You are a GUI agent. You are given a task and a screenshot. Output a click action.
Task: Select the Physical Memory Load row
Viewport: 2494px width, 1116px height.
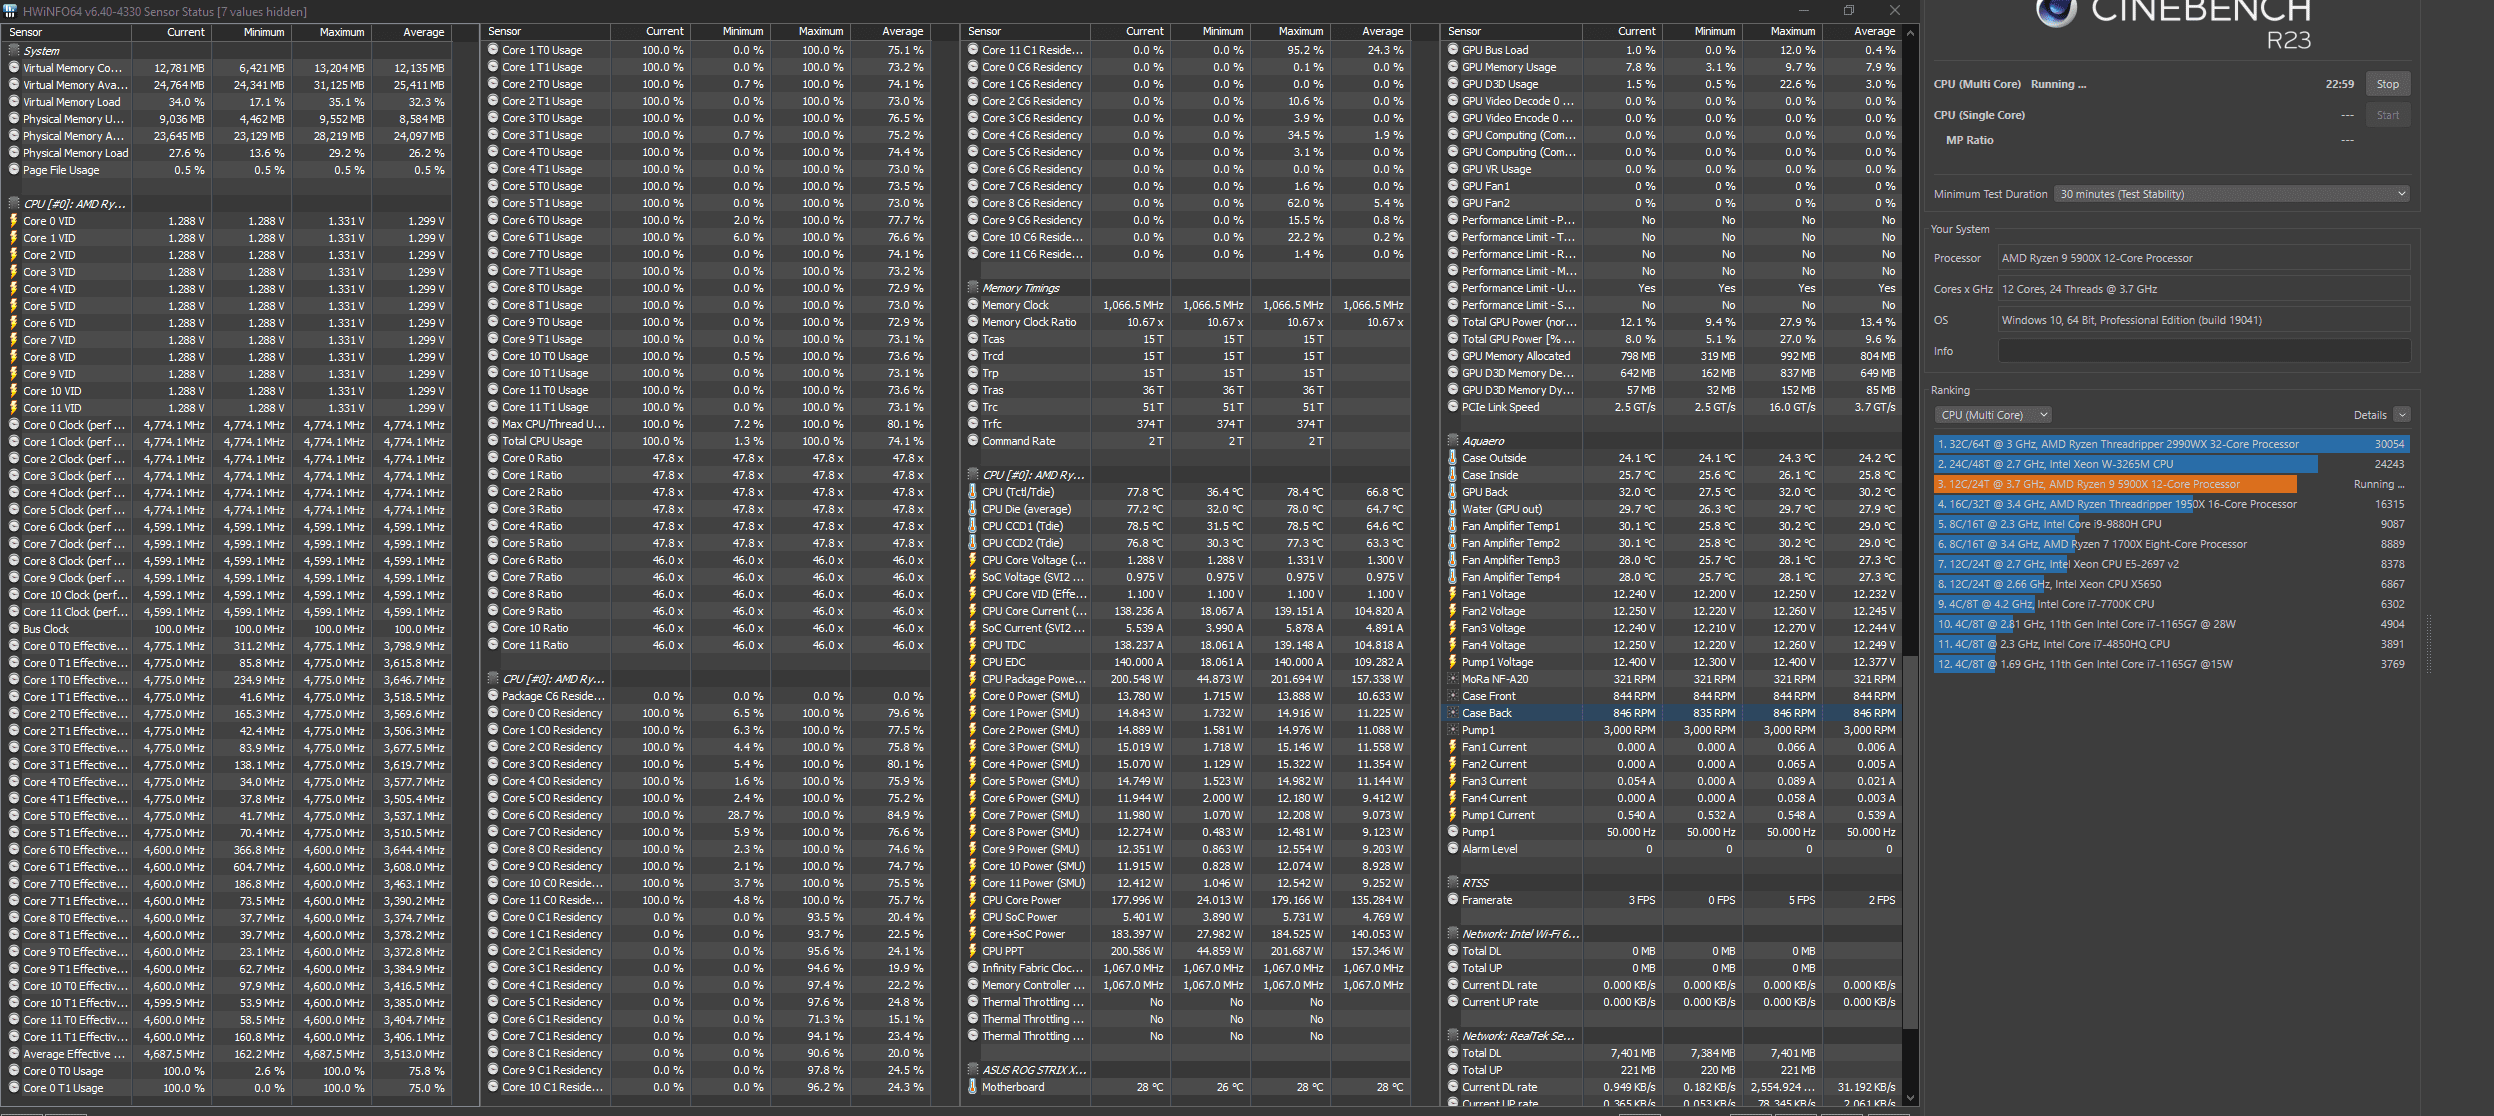point(229,153)
